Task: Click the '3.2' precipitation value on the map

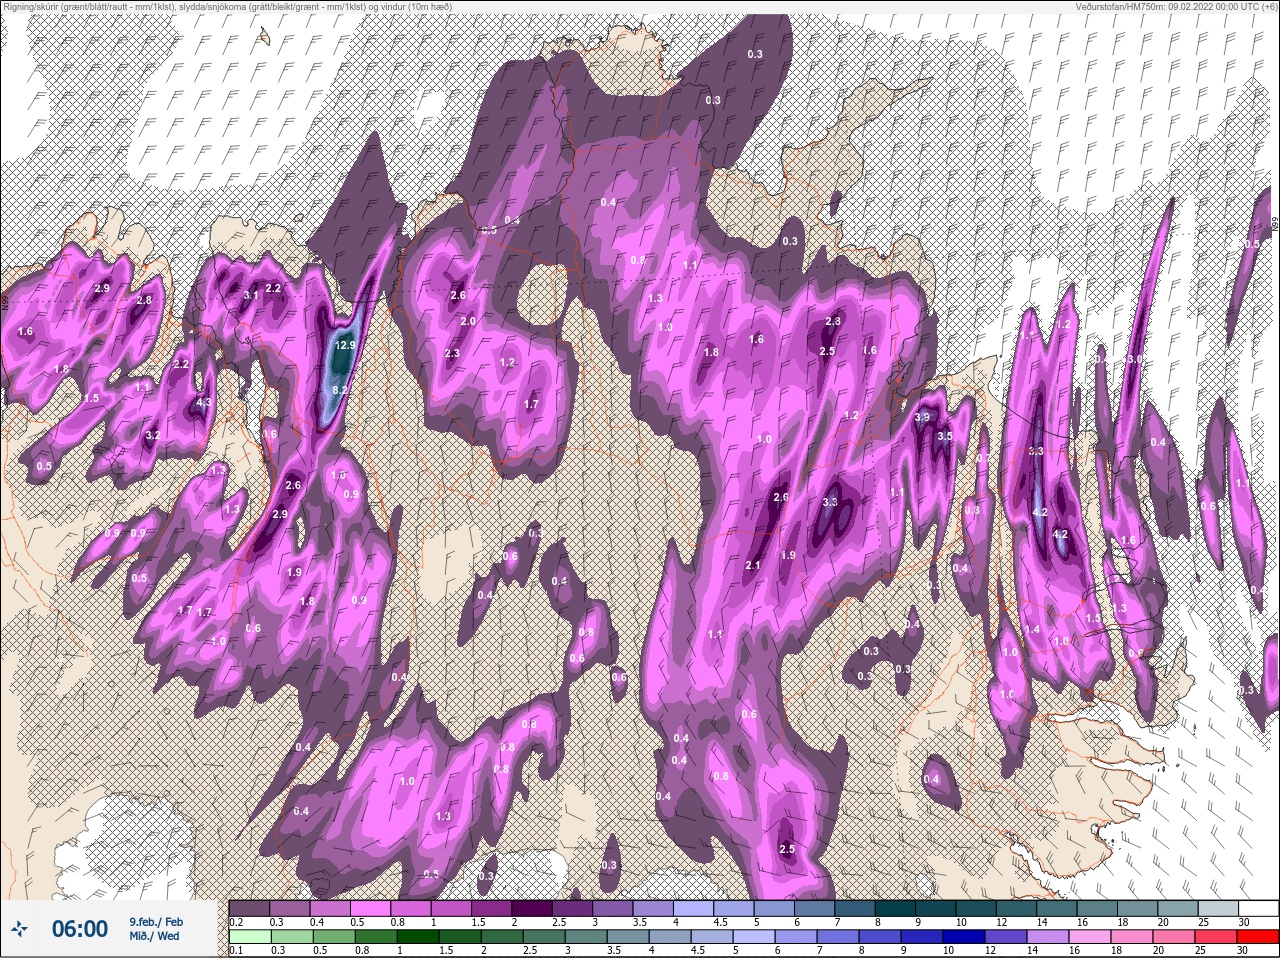Action: pyautogui.click(x=153, y=436)
